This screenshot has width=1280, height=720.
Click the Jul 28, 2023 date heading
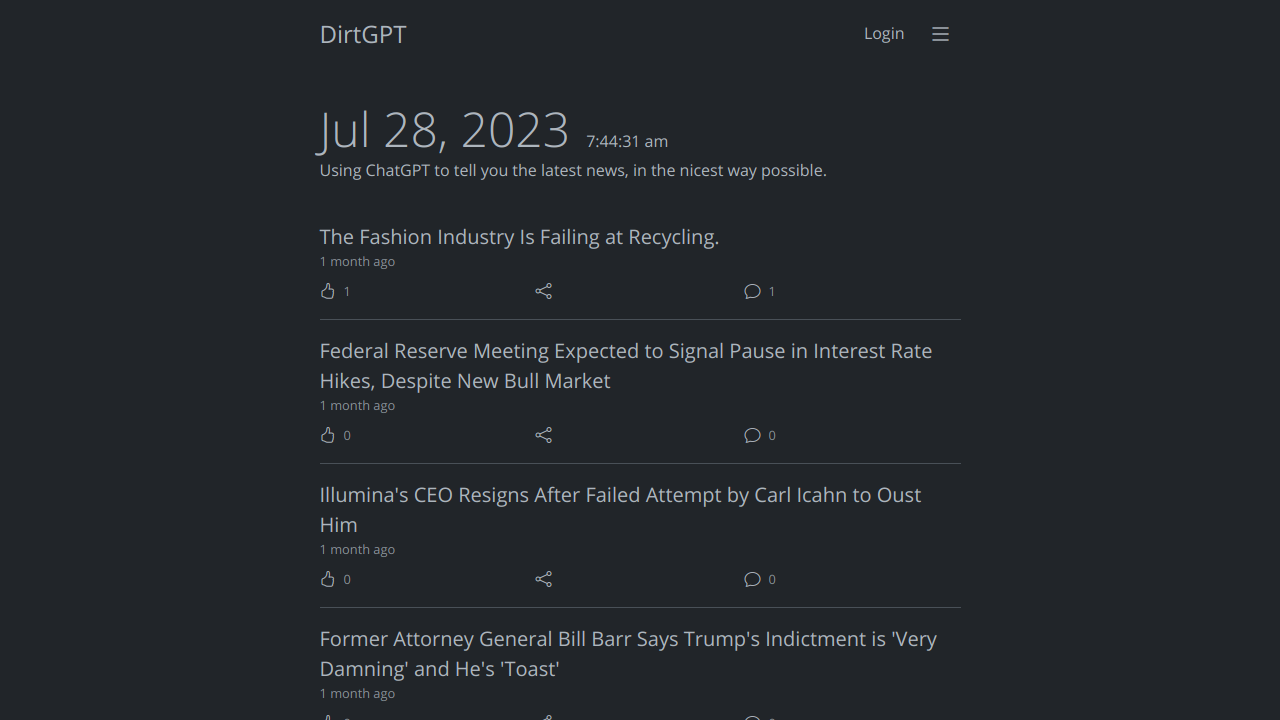[444, 131]
